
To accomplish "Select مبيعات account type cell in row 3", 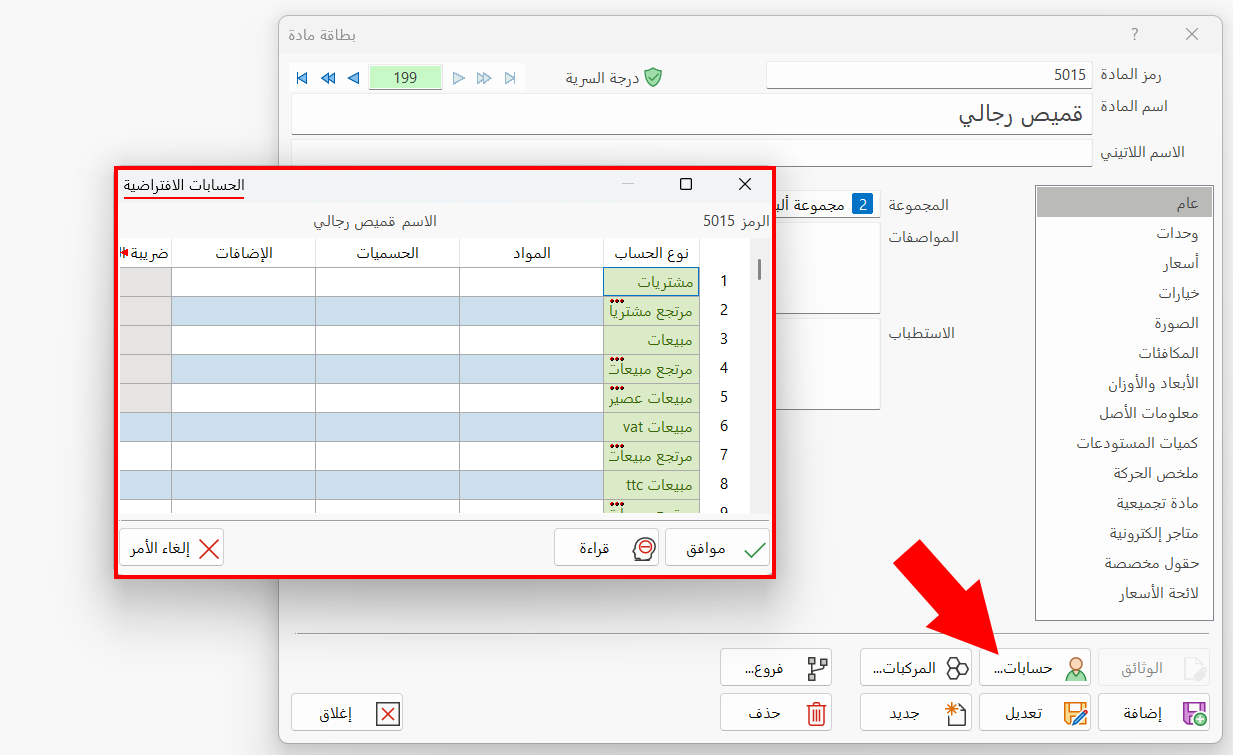I will pyautogui.click(x=652, y=340).
